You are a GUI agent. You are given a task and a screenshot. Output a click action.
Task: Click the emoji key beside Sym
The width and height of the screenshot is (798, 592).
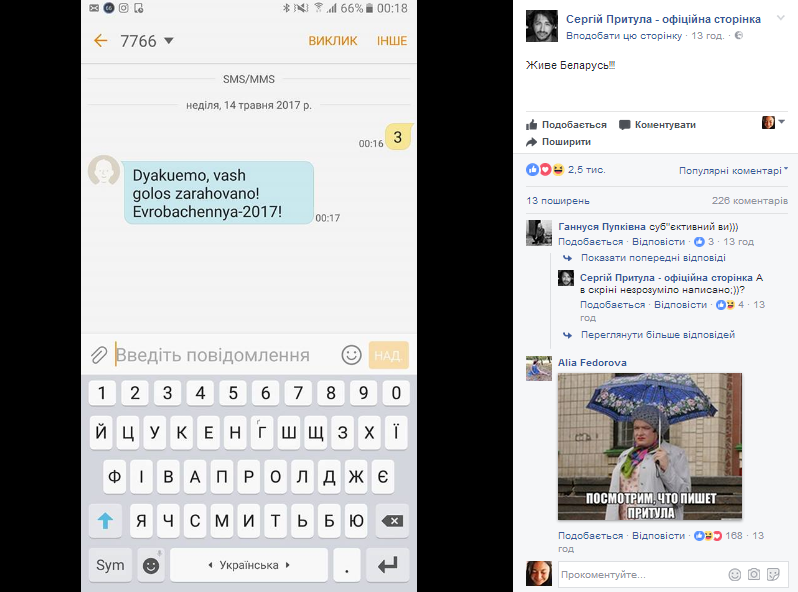pyautogui.click(x=151, y=565)
